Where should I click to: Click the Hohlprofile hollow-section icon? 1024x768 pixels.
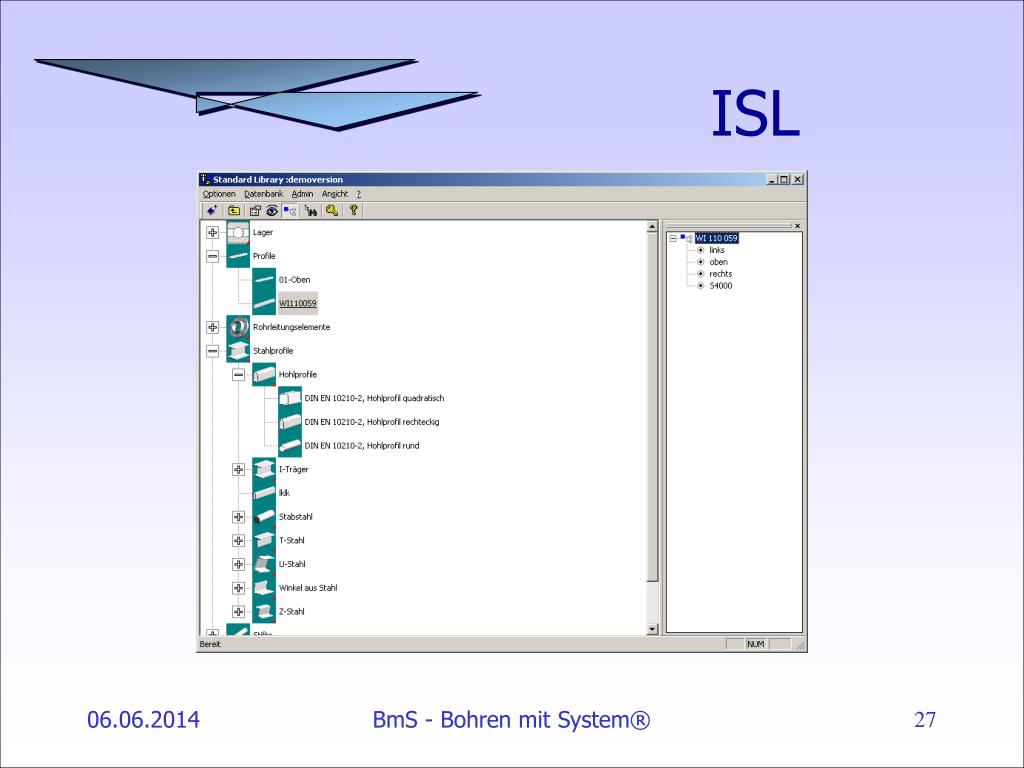(264, 374)
